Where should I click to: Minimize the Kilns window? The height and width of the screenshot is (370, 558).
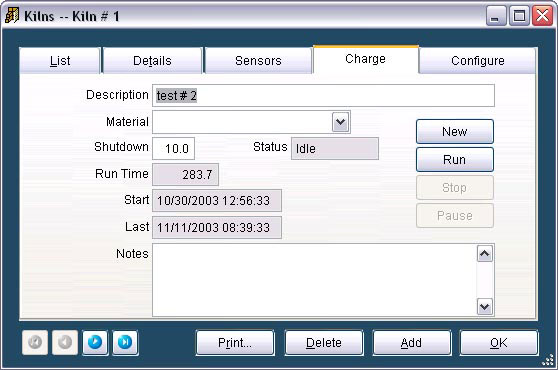point(496,16)
